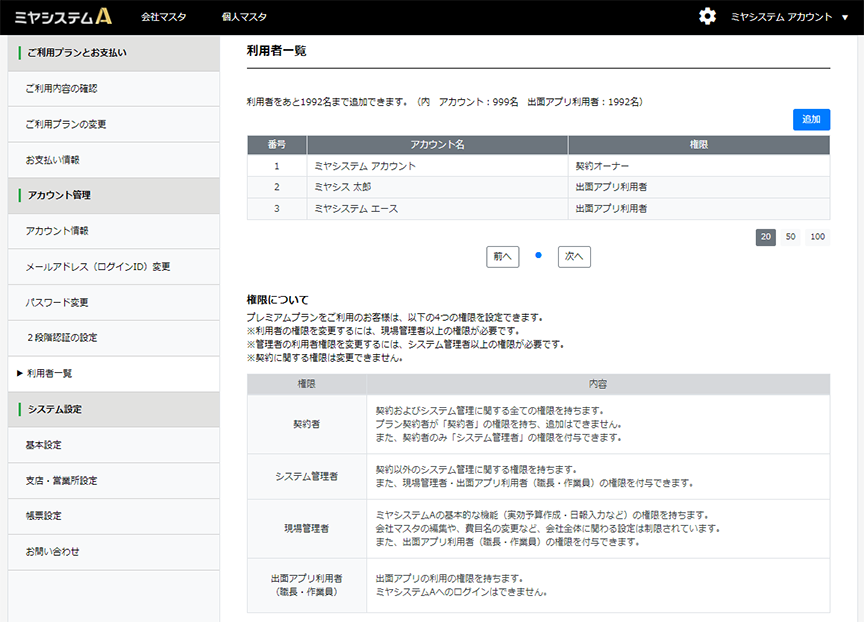This screenshot has height=622, width=864.
Task: Set page size to 20
Action: click(x=765, y=237)
